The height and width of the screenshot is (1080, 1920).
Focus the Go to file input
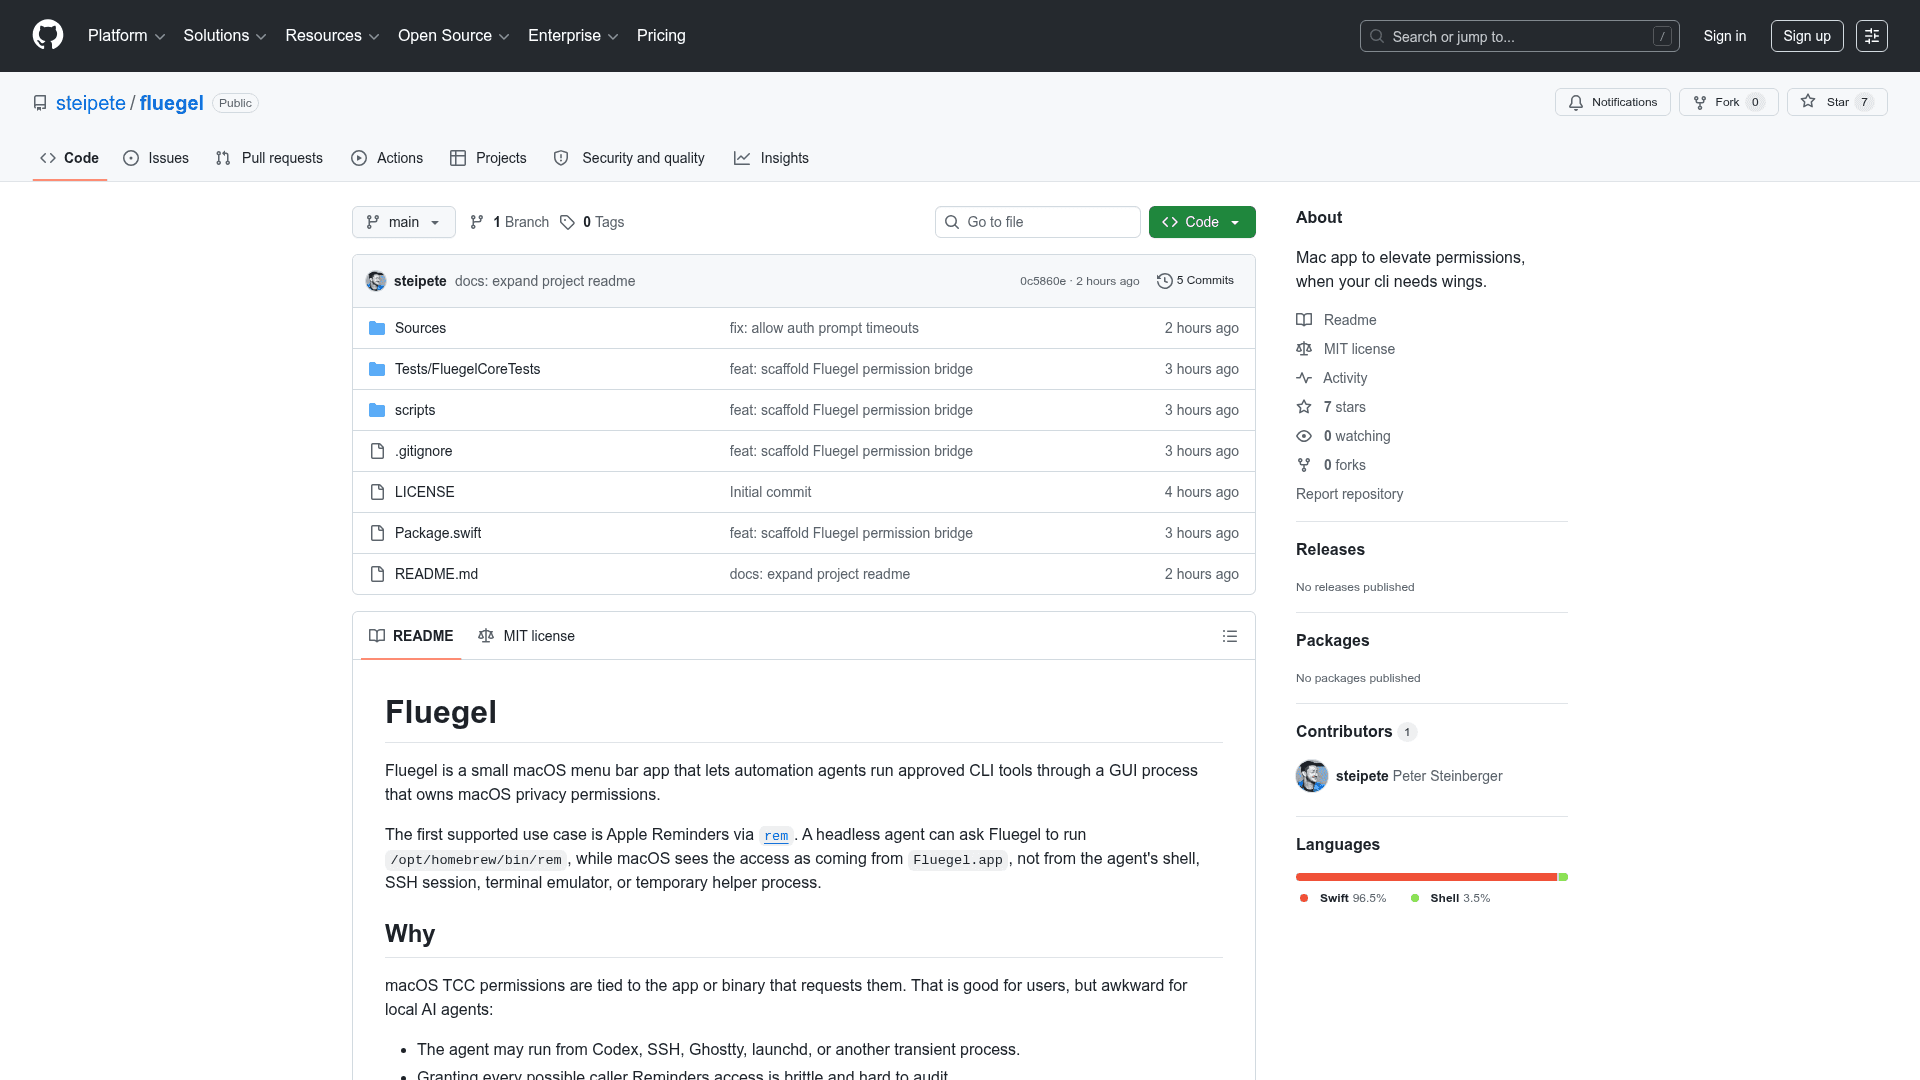point(1038,222)
